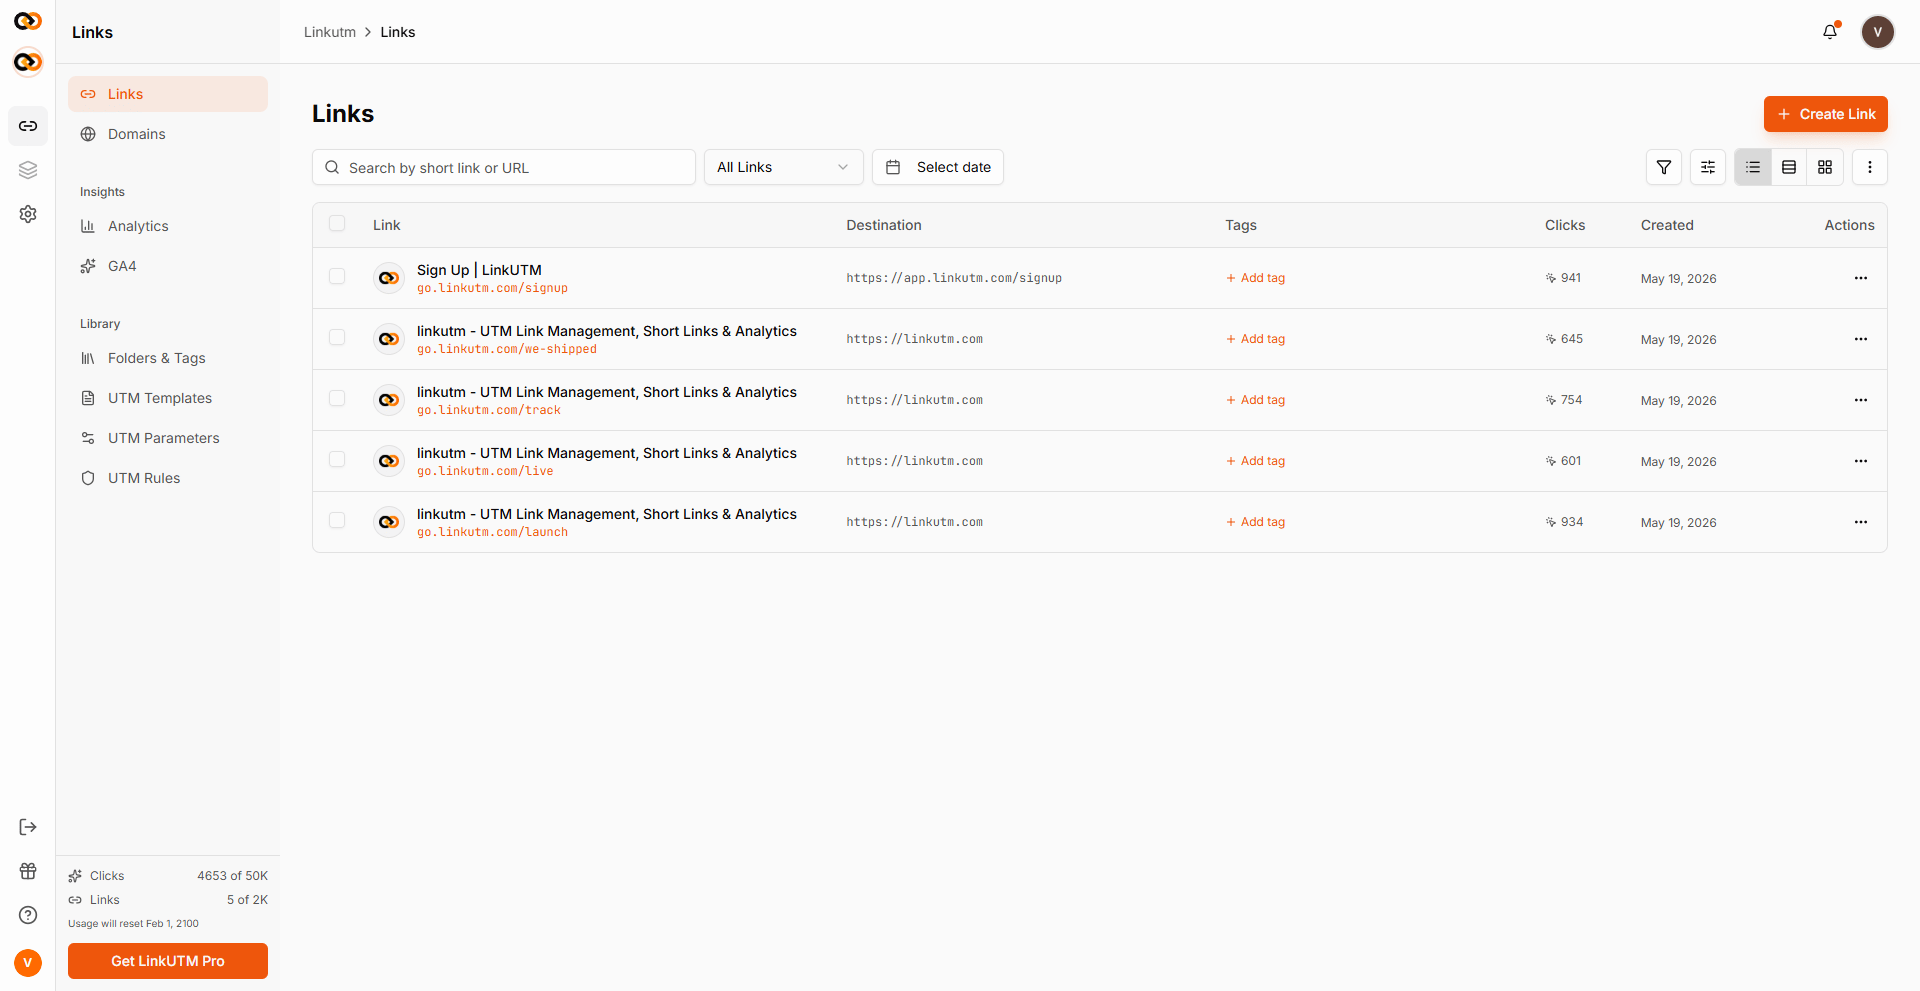
Task: Open the go.linkutm.com/signup short link
Action: (492, 288)
